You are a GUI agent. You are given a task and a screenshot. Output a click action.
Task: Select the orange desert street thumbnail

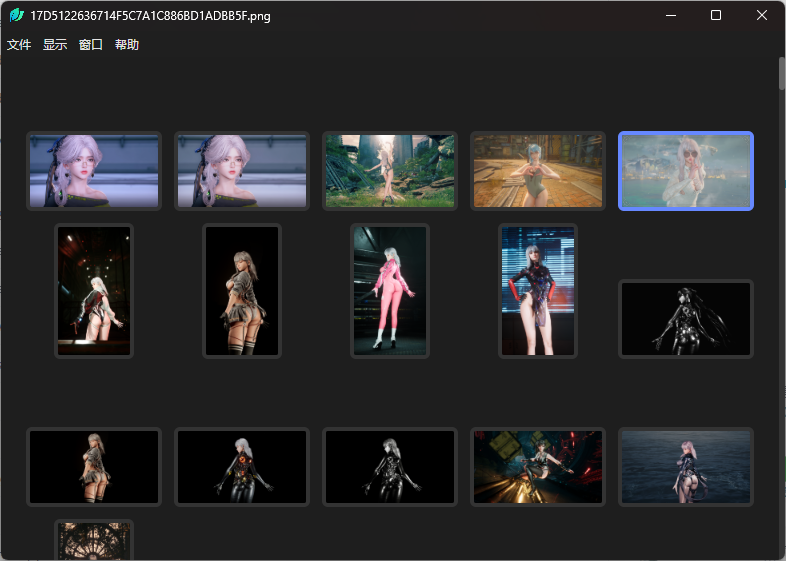[x=538, y=171]
